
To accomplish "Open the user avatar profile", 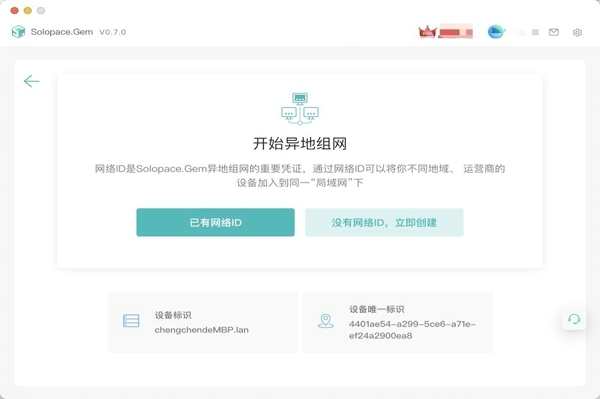I will 496,32.
